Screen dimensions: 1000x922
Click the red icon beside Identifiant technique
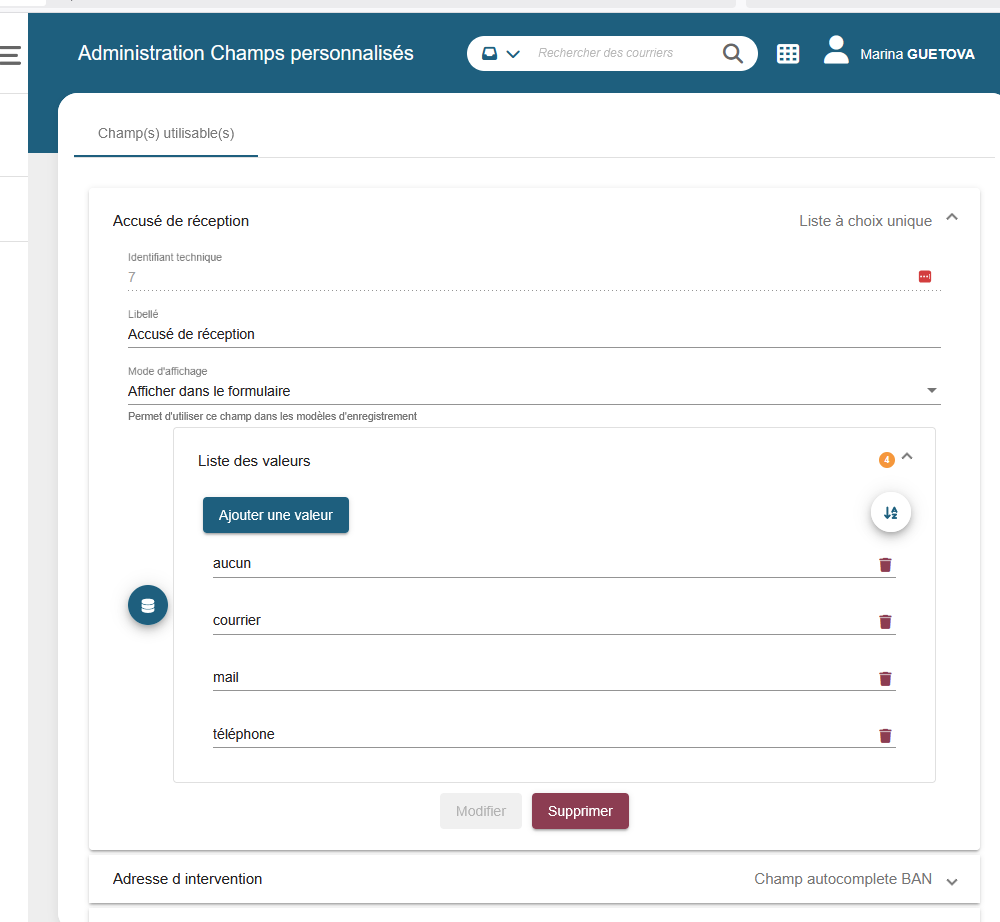(x=924, y=277)
